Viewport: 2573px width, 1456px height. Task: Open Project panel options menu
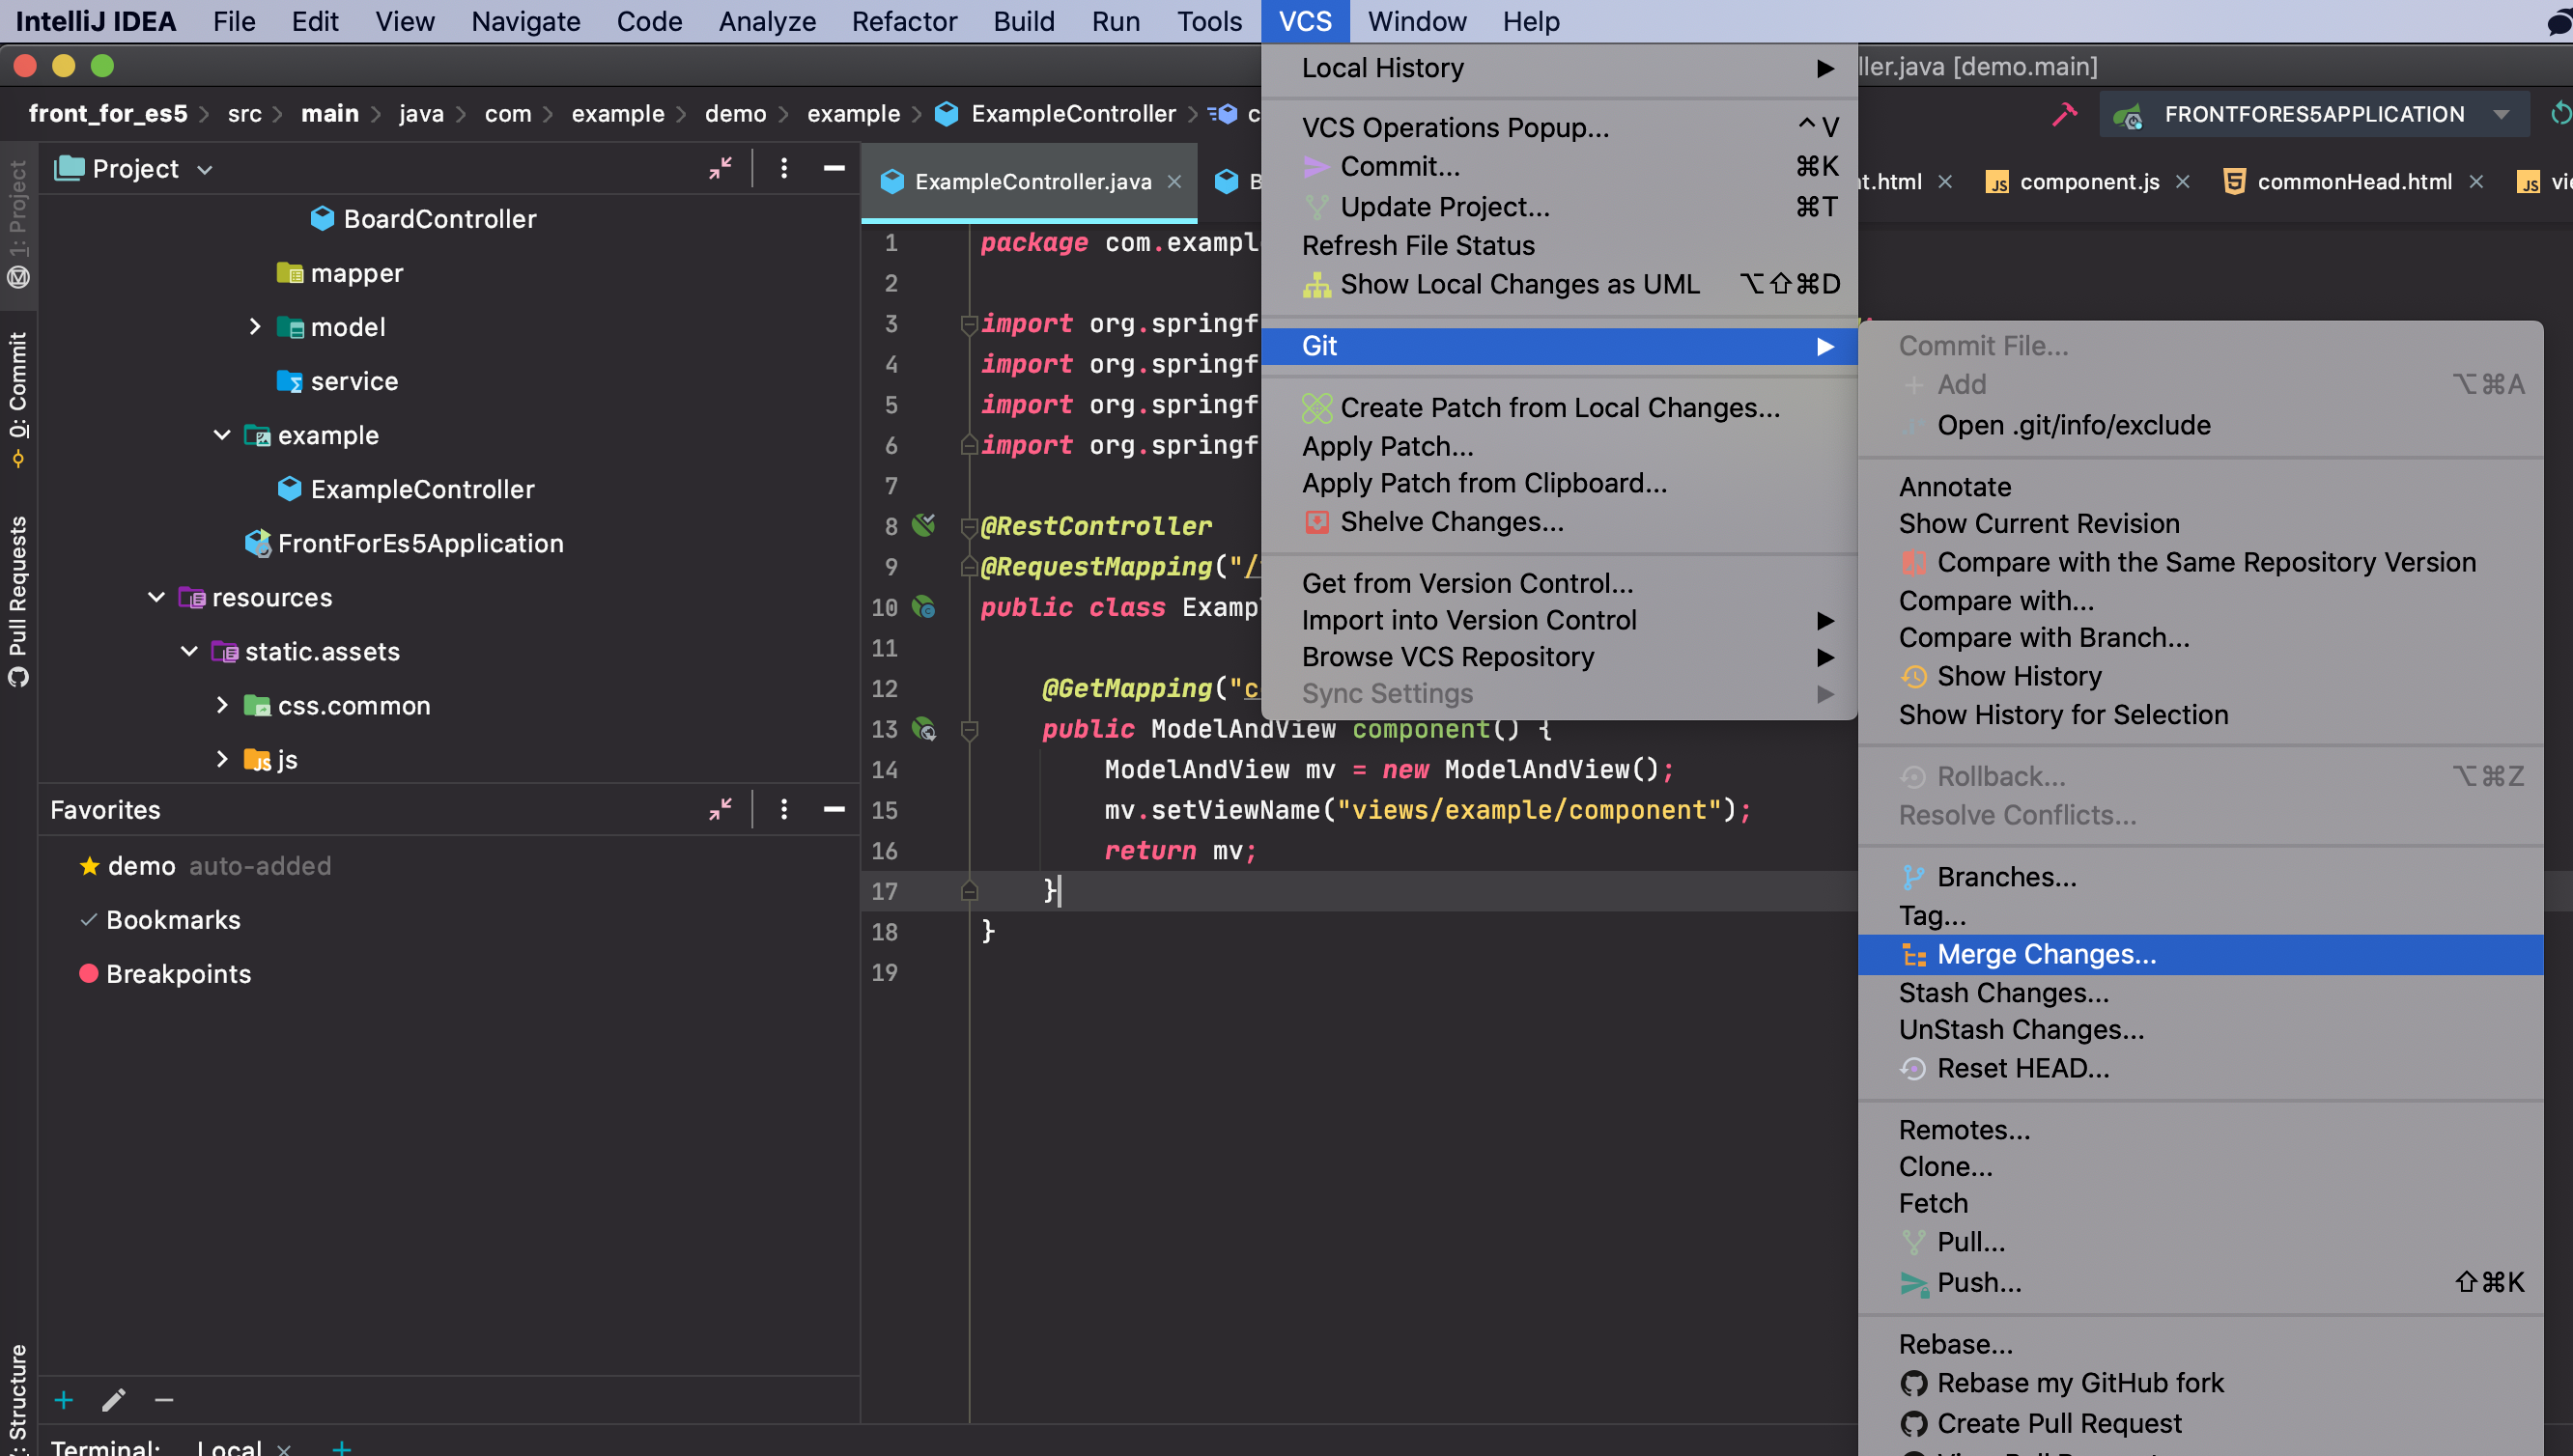click(x=784, y=168)
